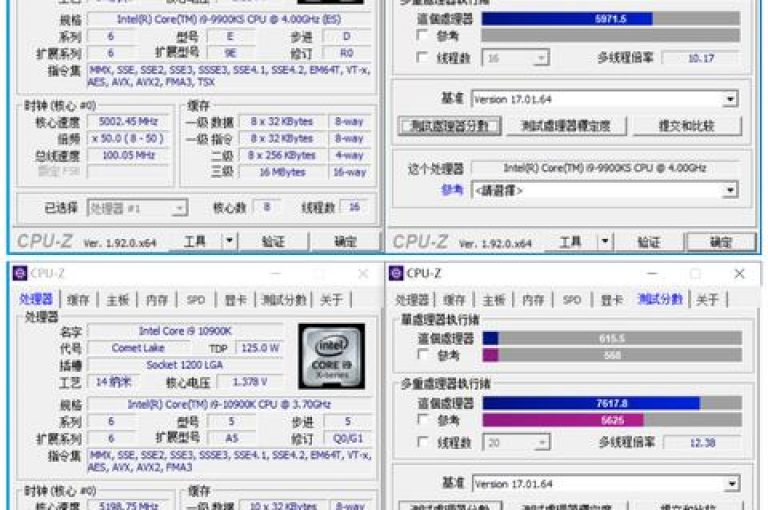Screen dimensions: 768x510
Task: Open the 缓存 tab in the 10900K benchmark window
Action: [x=455, y=299]
